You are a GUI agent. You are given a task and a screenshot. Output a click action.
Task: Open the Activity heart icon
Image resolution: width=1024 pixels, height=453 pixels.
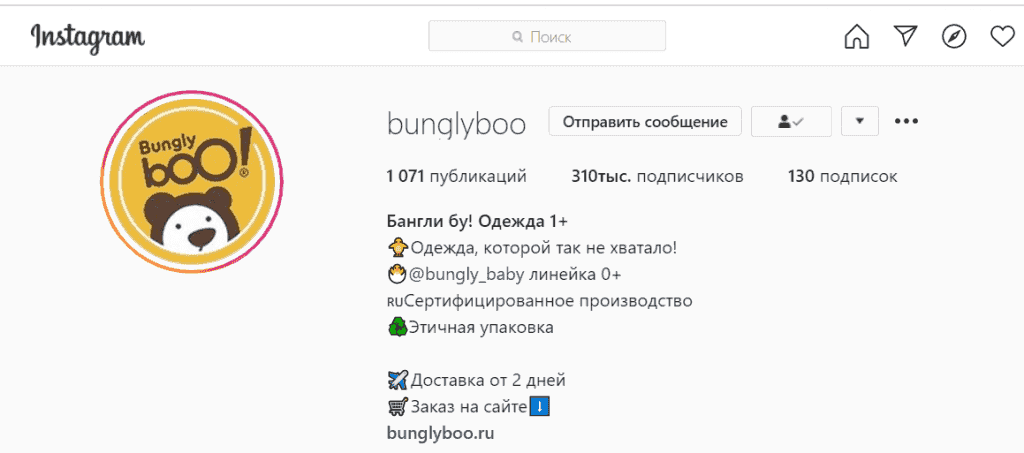pyautogui.click(x=1002, y=35)
